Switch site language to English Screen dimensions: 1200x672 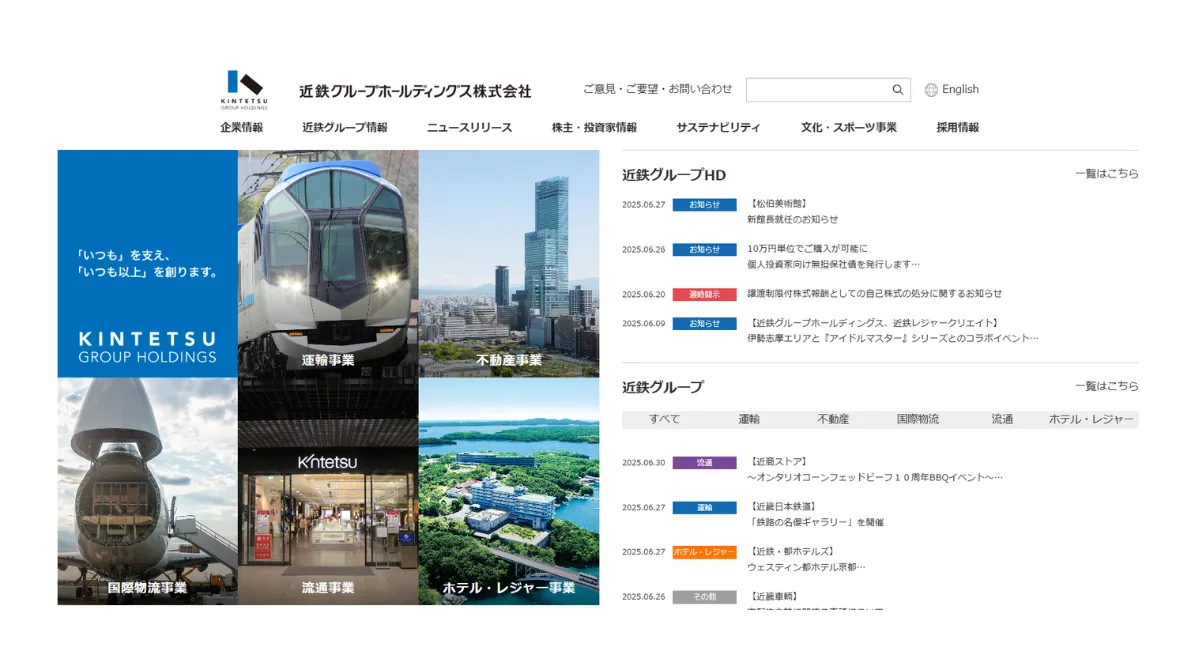point(960,90)
